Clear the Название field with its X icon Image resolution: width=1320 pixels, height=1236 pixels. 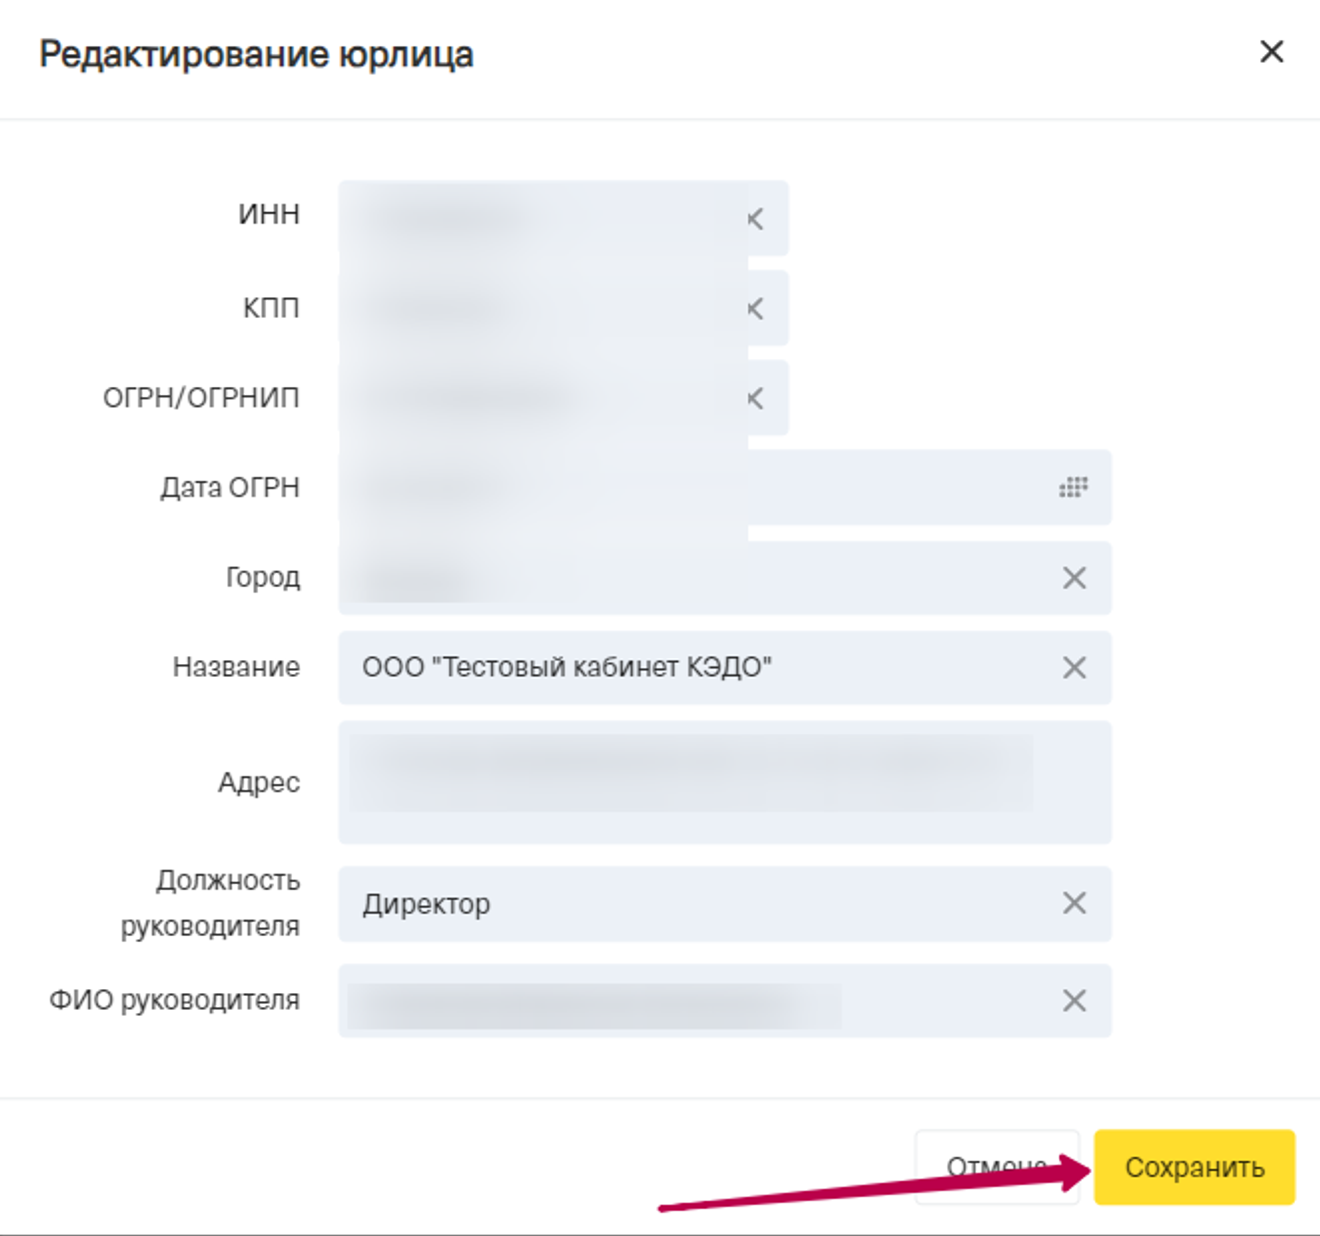[1074, 668]
